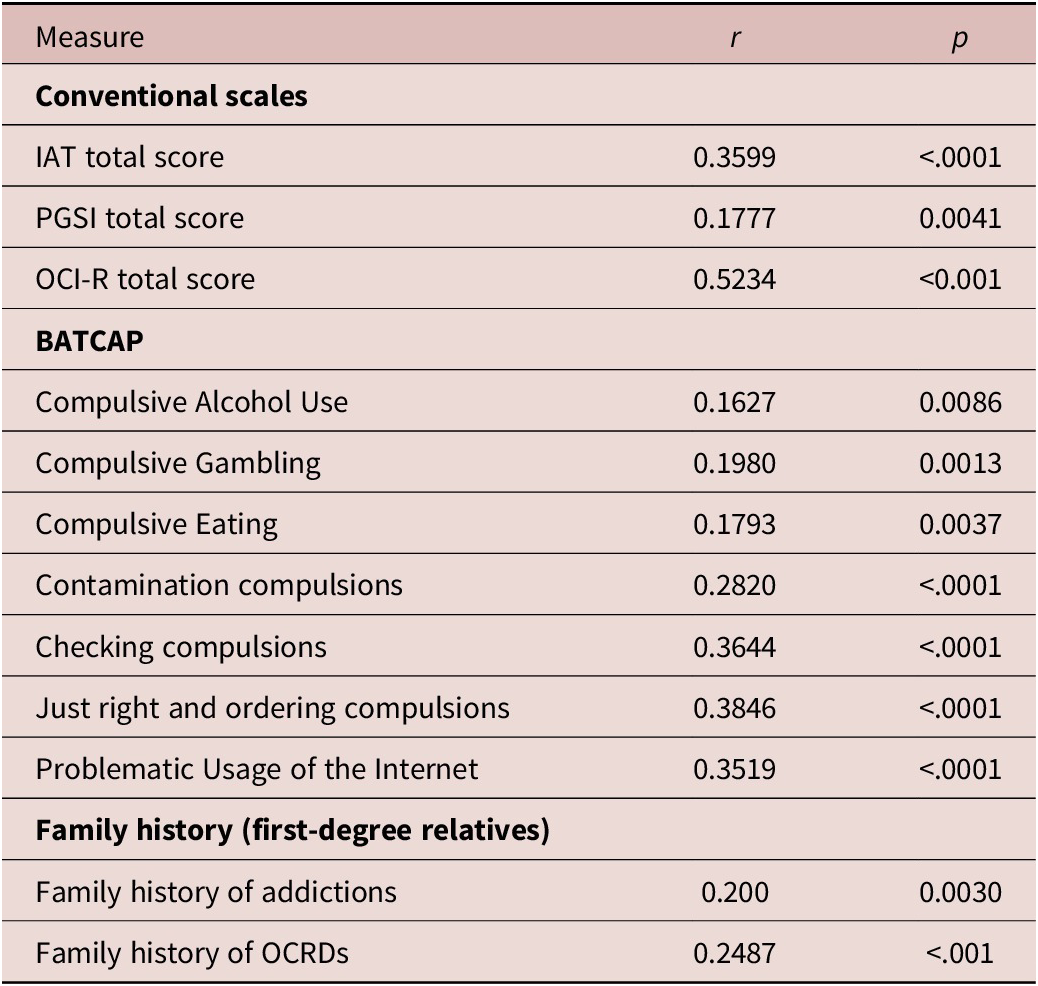
Task: Select the p value 0.0041
Action: tap(960, 218)
